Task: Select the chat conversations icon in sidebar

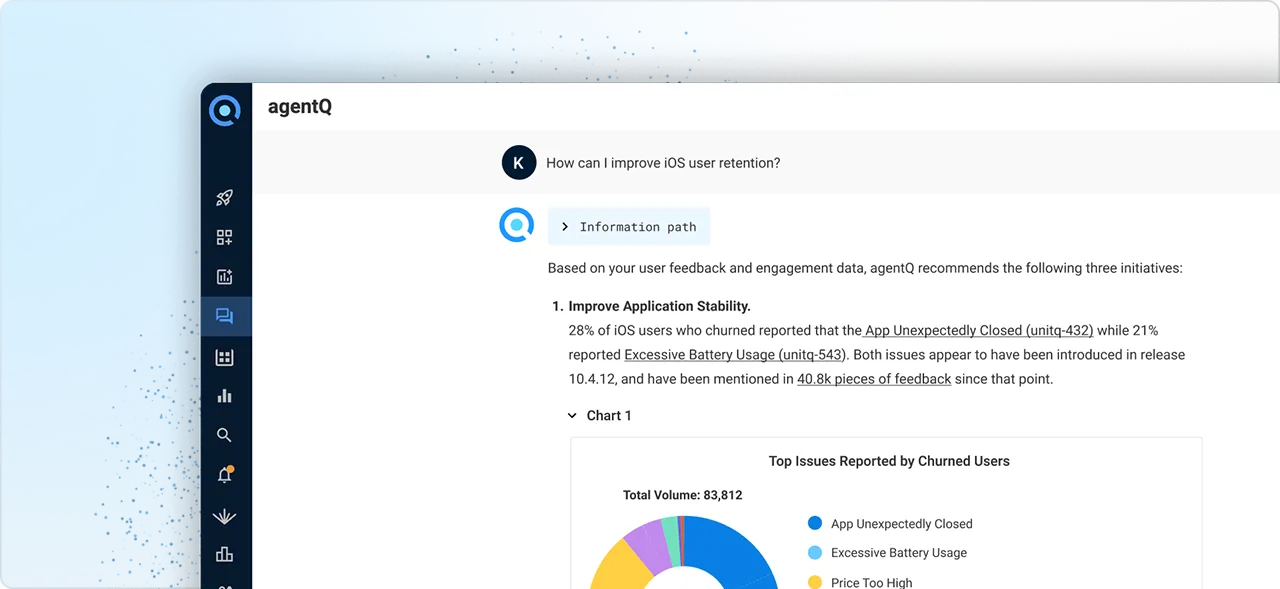Action: [225, 316]
